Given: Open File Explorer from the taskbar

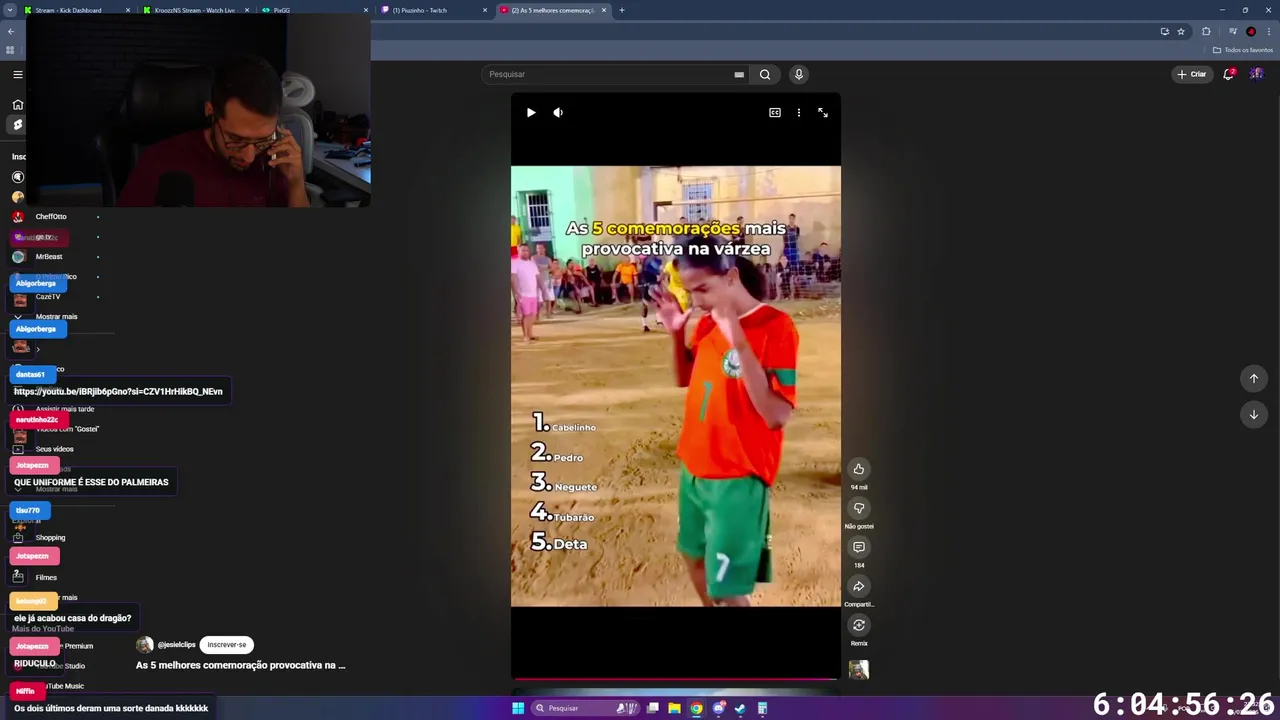Looking at the screenshot, I should pos(674,708).
